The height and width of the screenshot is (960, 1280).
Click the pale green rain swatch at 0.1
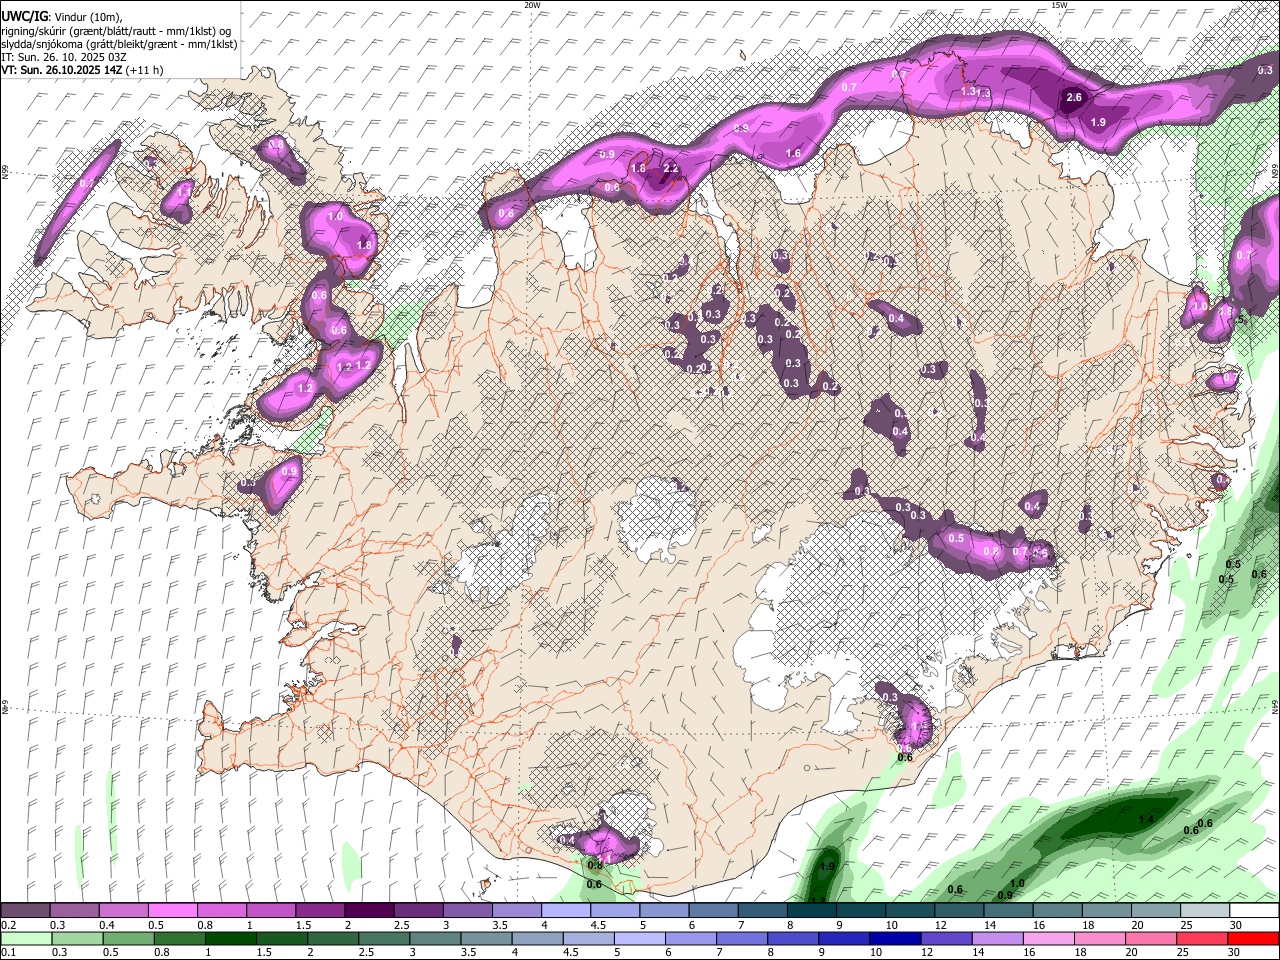pos(26,939)
